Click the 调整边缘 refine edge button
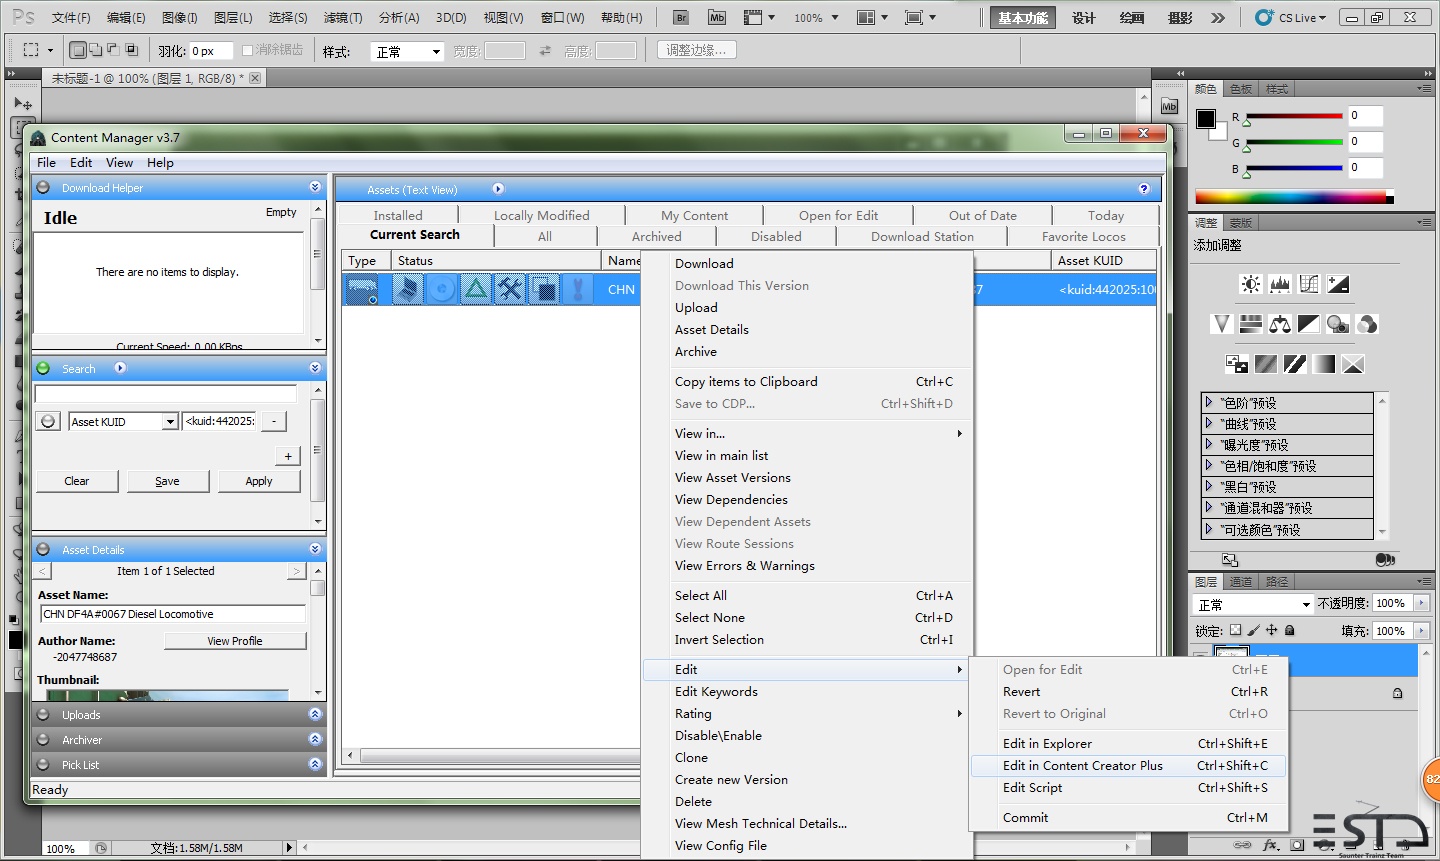Screen dimensions: 1440x861 coord(697,50)
